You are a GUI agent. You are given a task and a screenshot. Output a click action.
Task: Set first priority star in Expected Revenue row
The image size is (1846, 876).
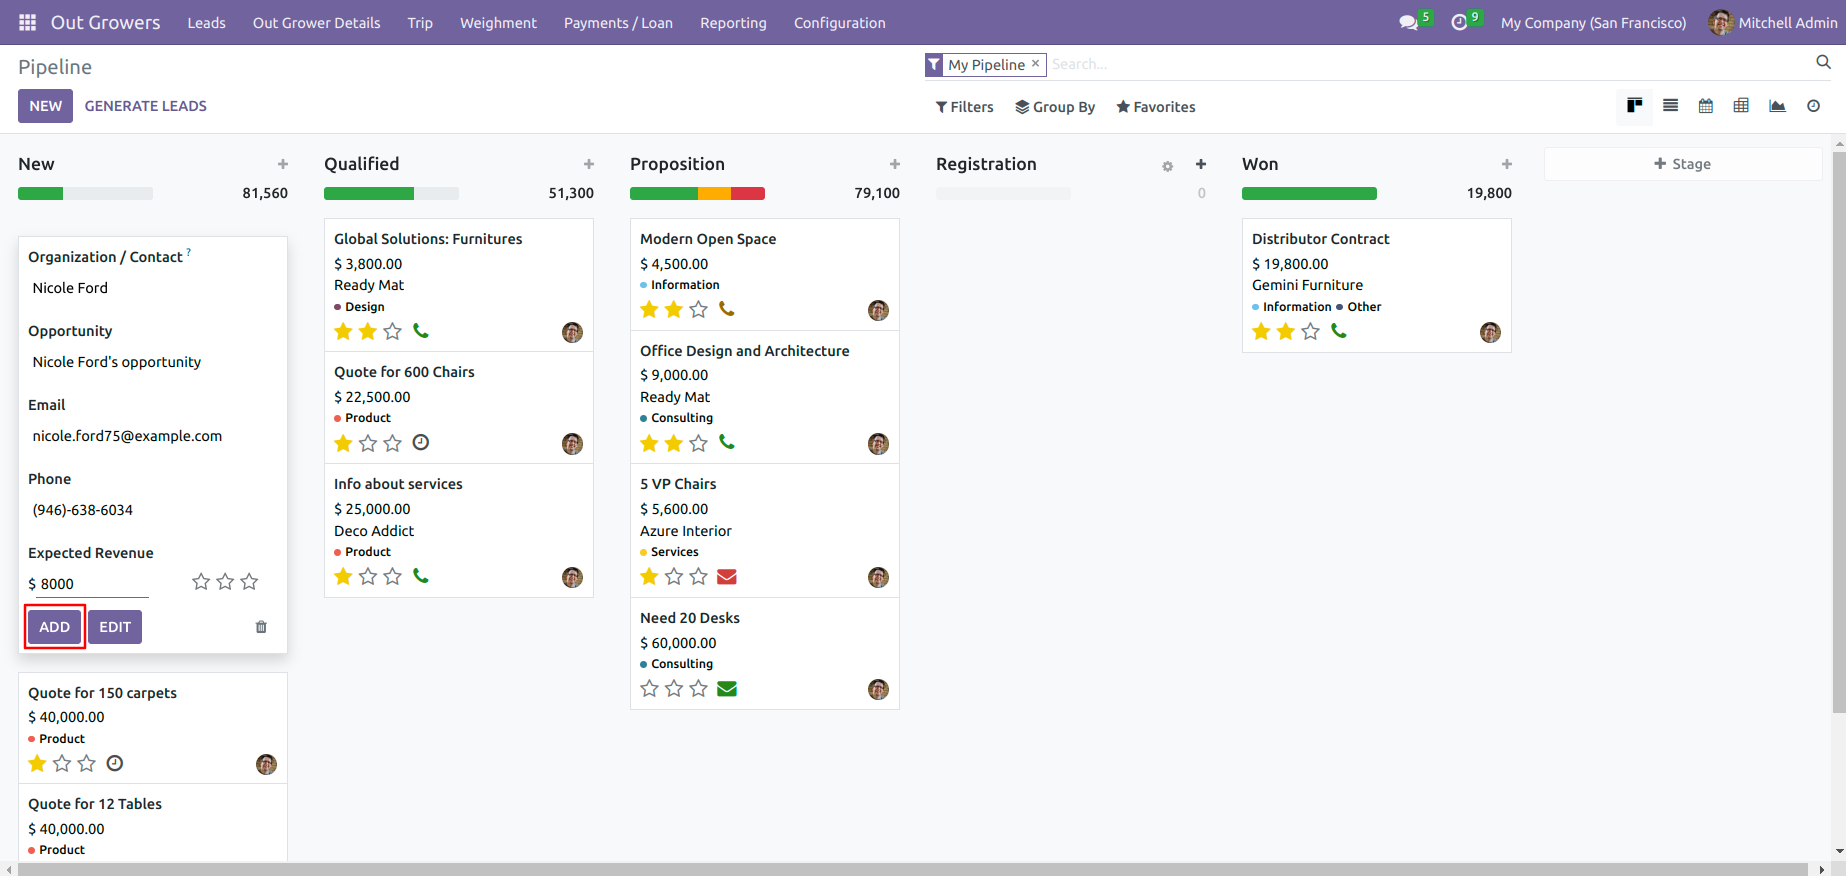[x=201, y=582]
